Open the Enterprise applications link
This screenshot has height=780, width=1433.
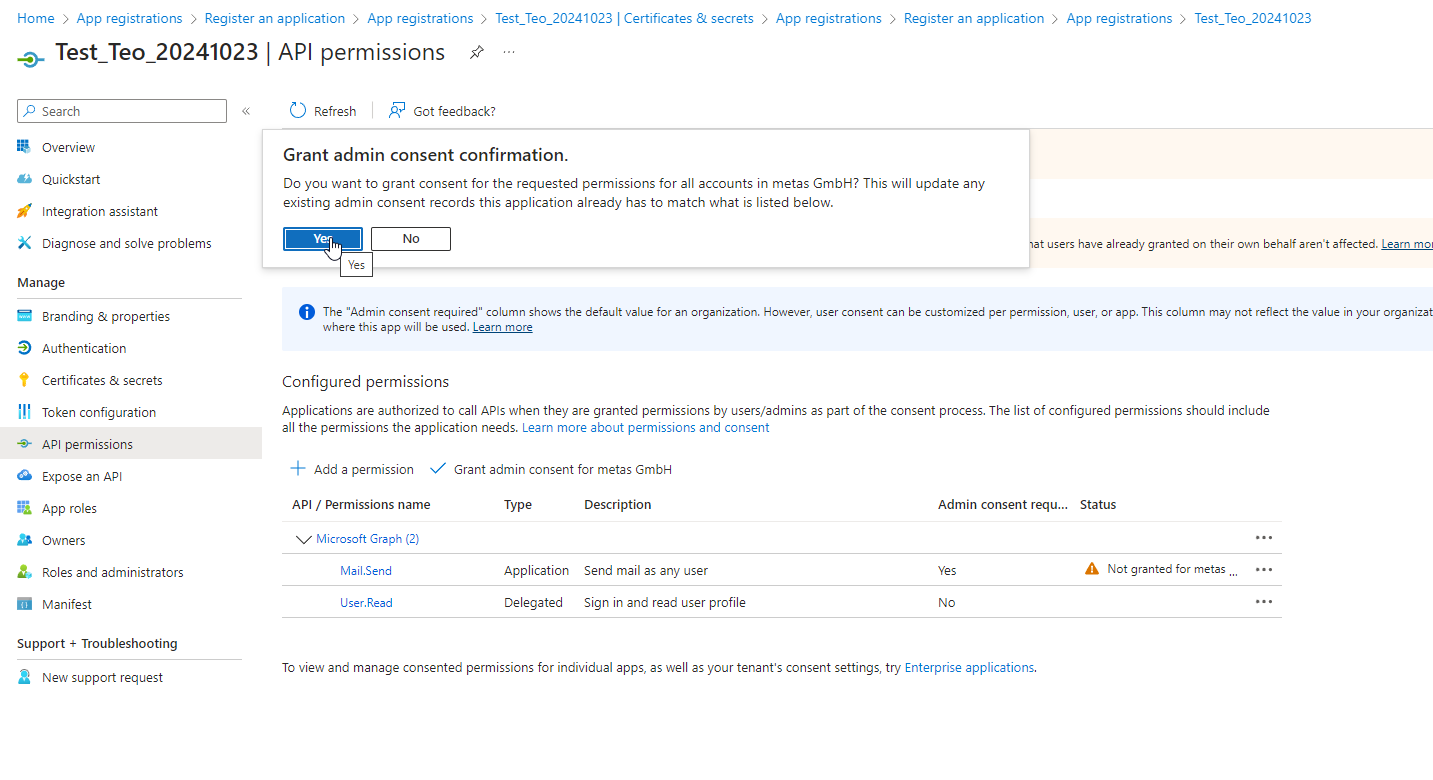[969, 667]
